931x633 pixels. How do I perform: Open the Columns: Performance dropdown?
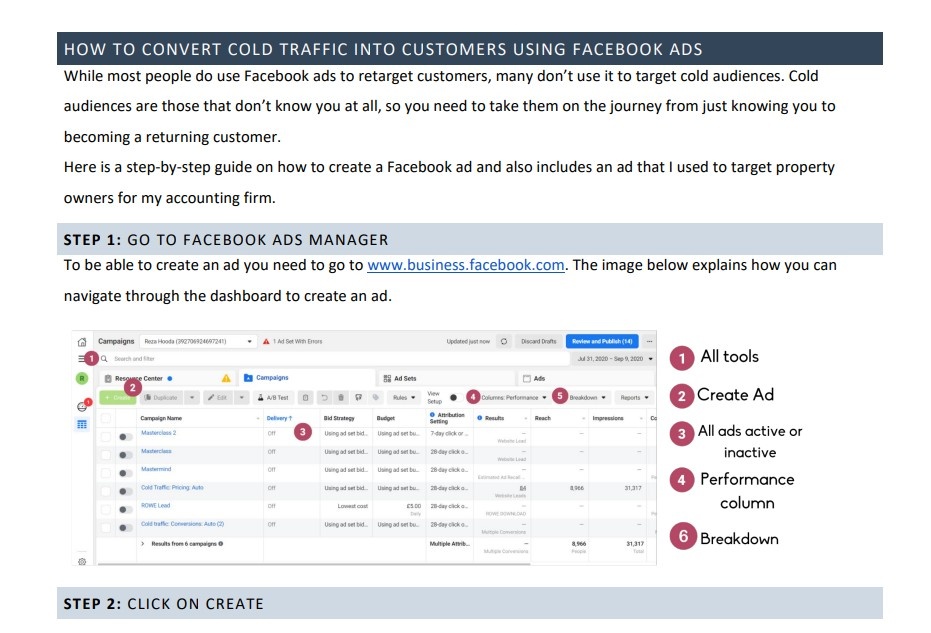(x=514, y=397)
